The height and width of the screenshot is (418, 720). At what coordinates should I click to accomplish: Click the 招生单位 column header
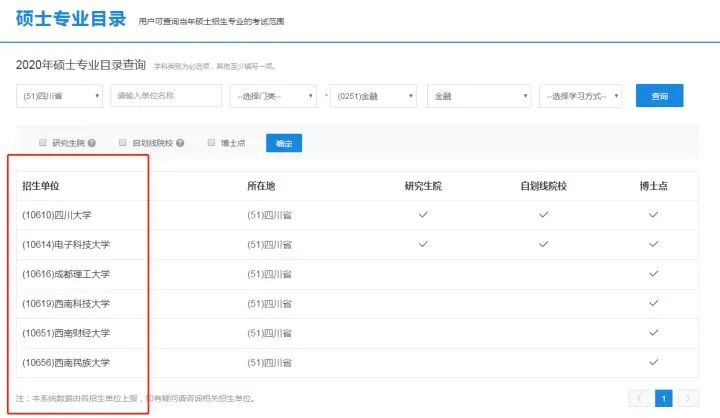(41, 186)
